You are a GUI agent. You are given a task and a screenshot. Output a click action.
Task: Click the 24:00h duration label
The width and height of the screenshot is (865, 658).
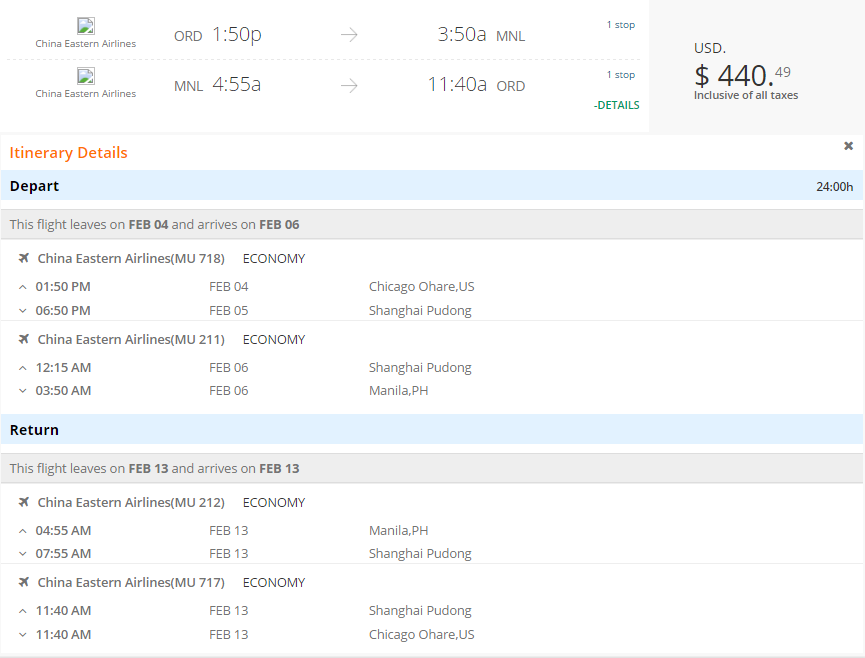[834, 187]
